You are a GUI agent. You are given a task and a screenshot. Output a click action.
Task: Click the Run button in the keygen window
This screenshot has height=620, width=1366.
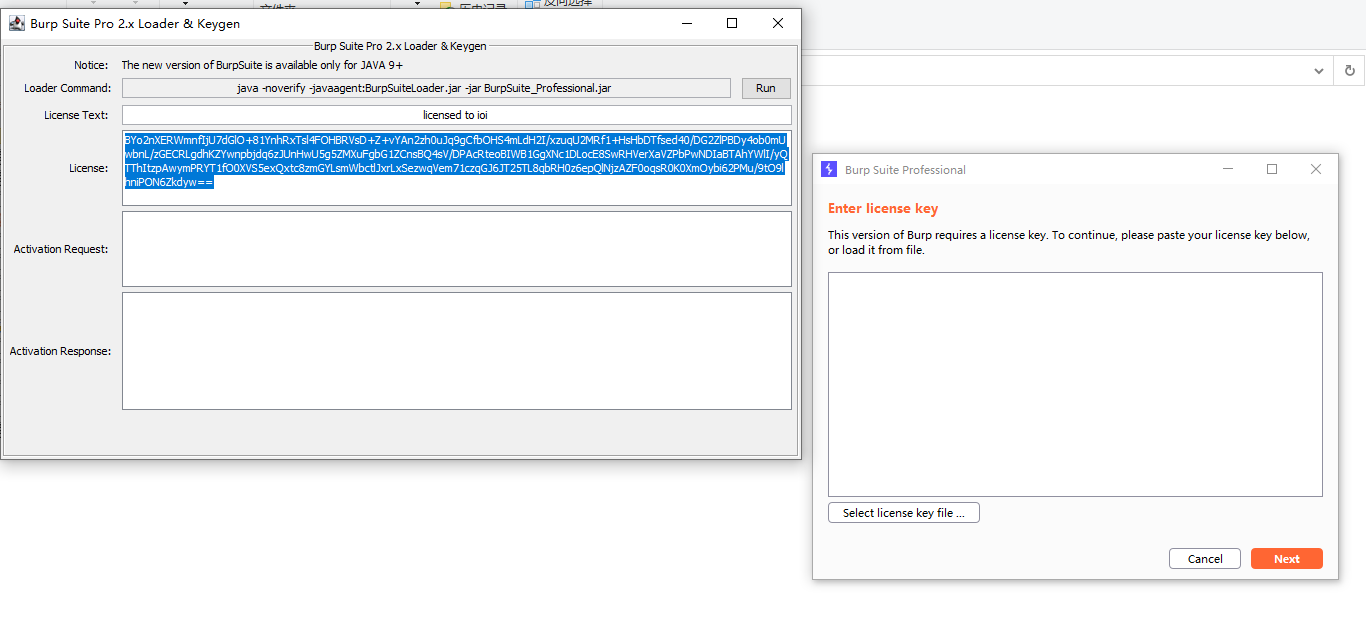click(766, 88)
